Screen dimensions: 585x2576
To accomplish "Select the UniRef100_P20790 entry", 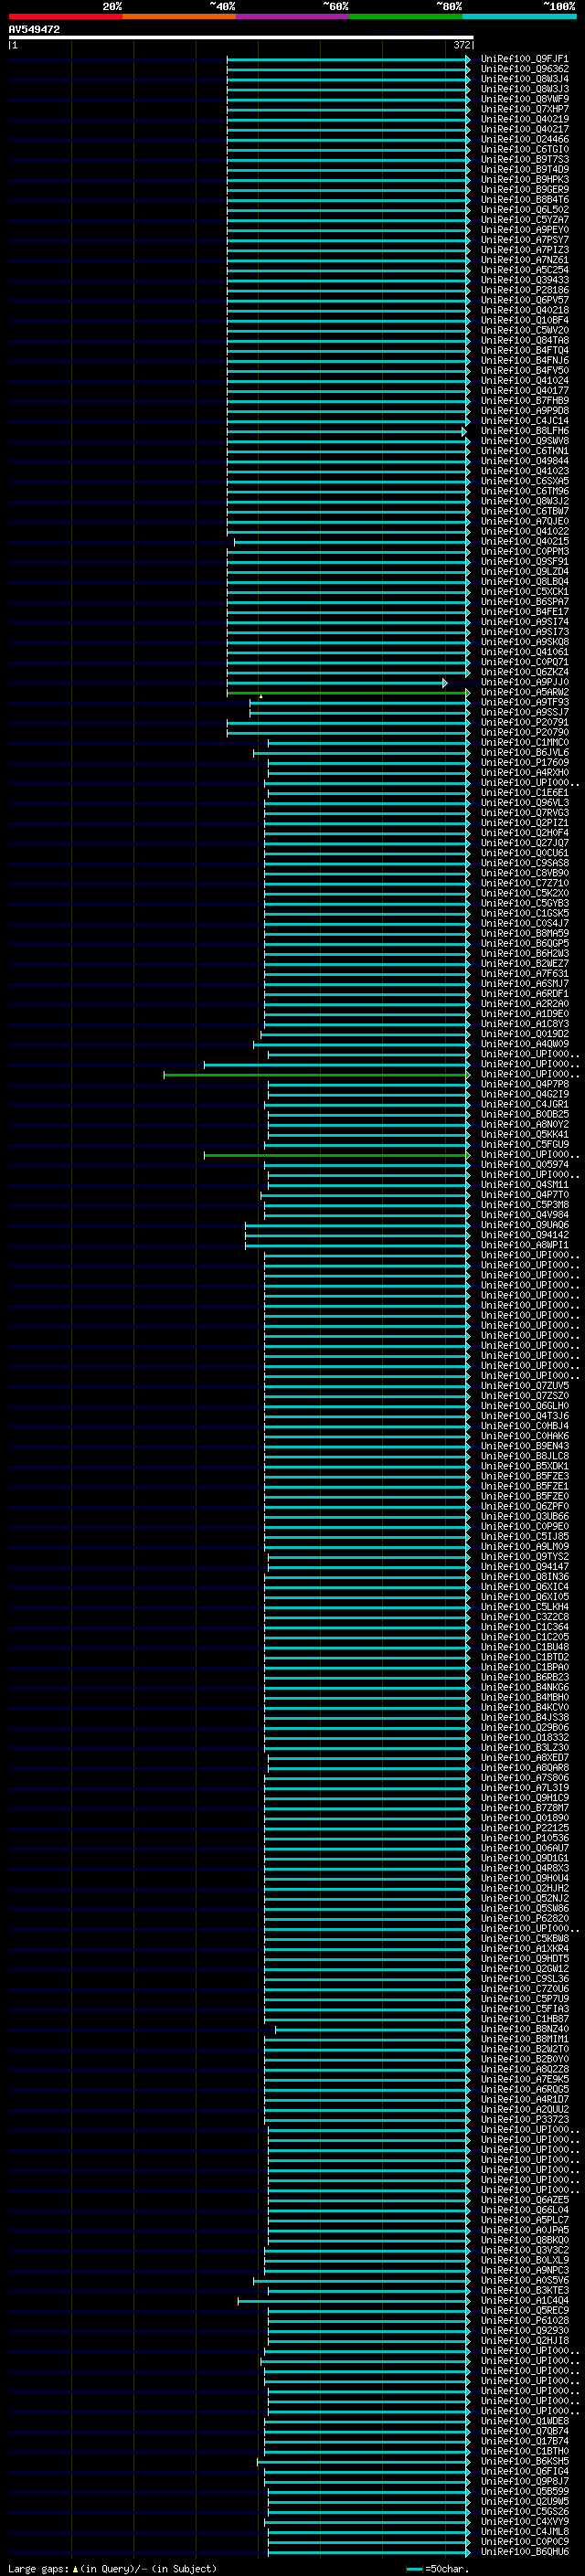I will click(524, 732).
